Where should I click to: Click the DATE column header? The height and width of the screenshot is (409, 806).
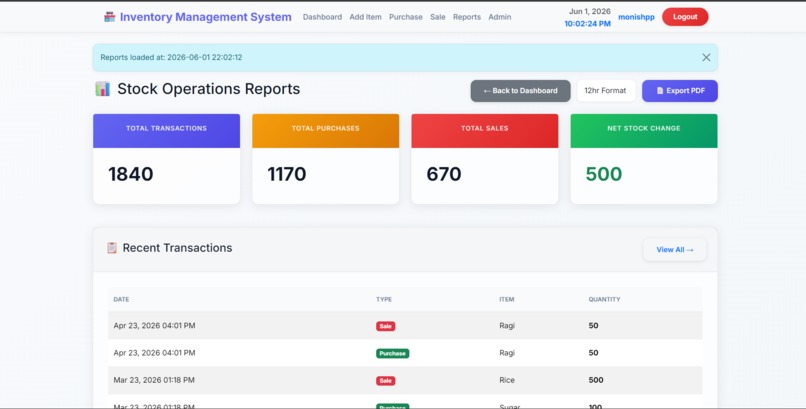pyautogui.click(x=121, y=299)
